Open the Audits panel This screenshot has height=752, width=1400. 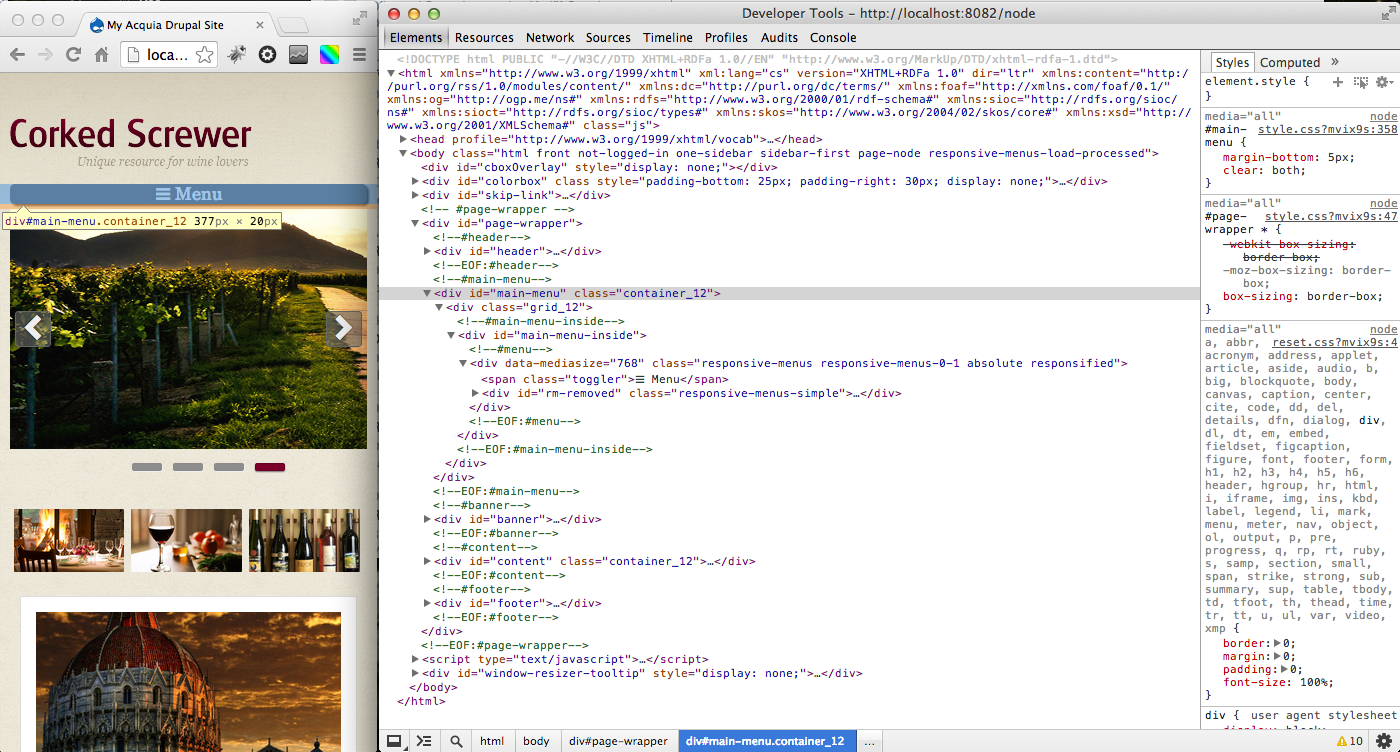click(x=780, y=38)
